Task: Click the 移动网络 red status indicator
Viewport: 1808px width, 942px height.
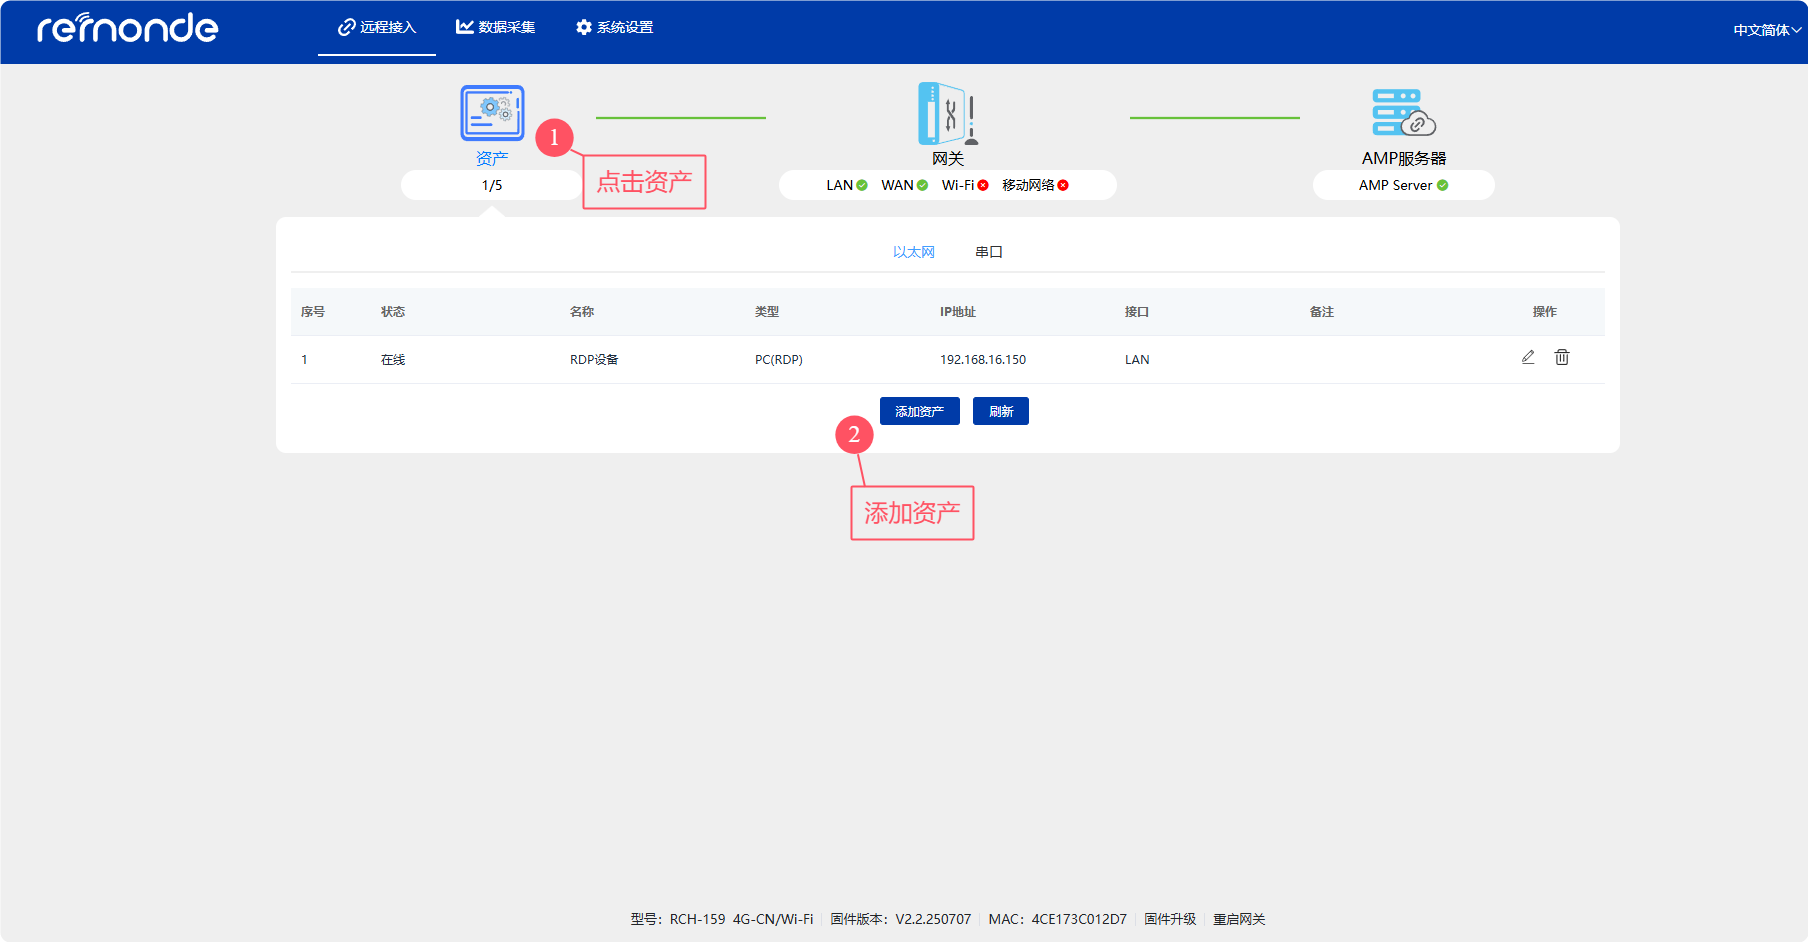Action: [x=1063, y=185]
